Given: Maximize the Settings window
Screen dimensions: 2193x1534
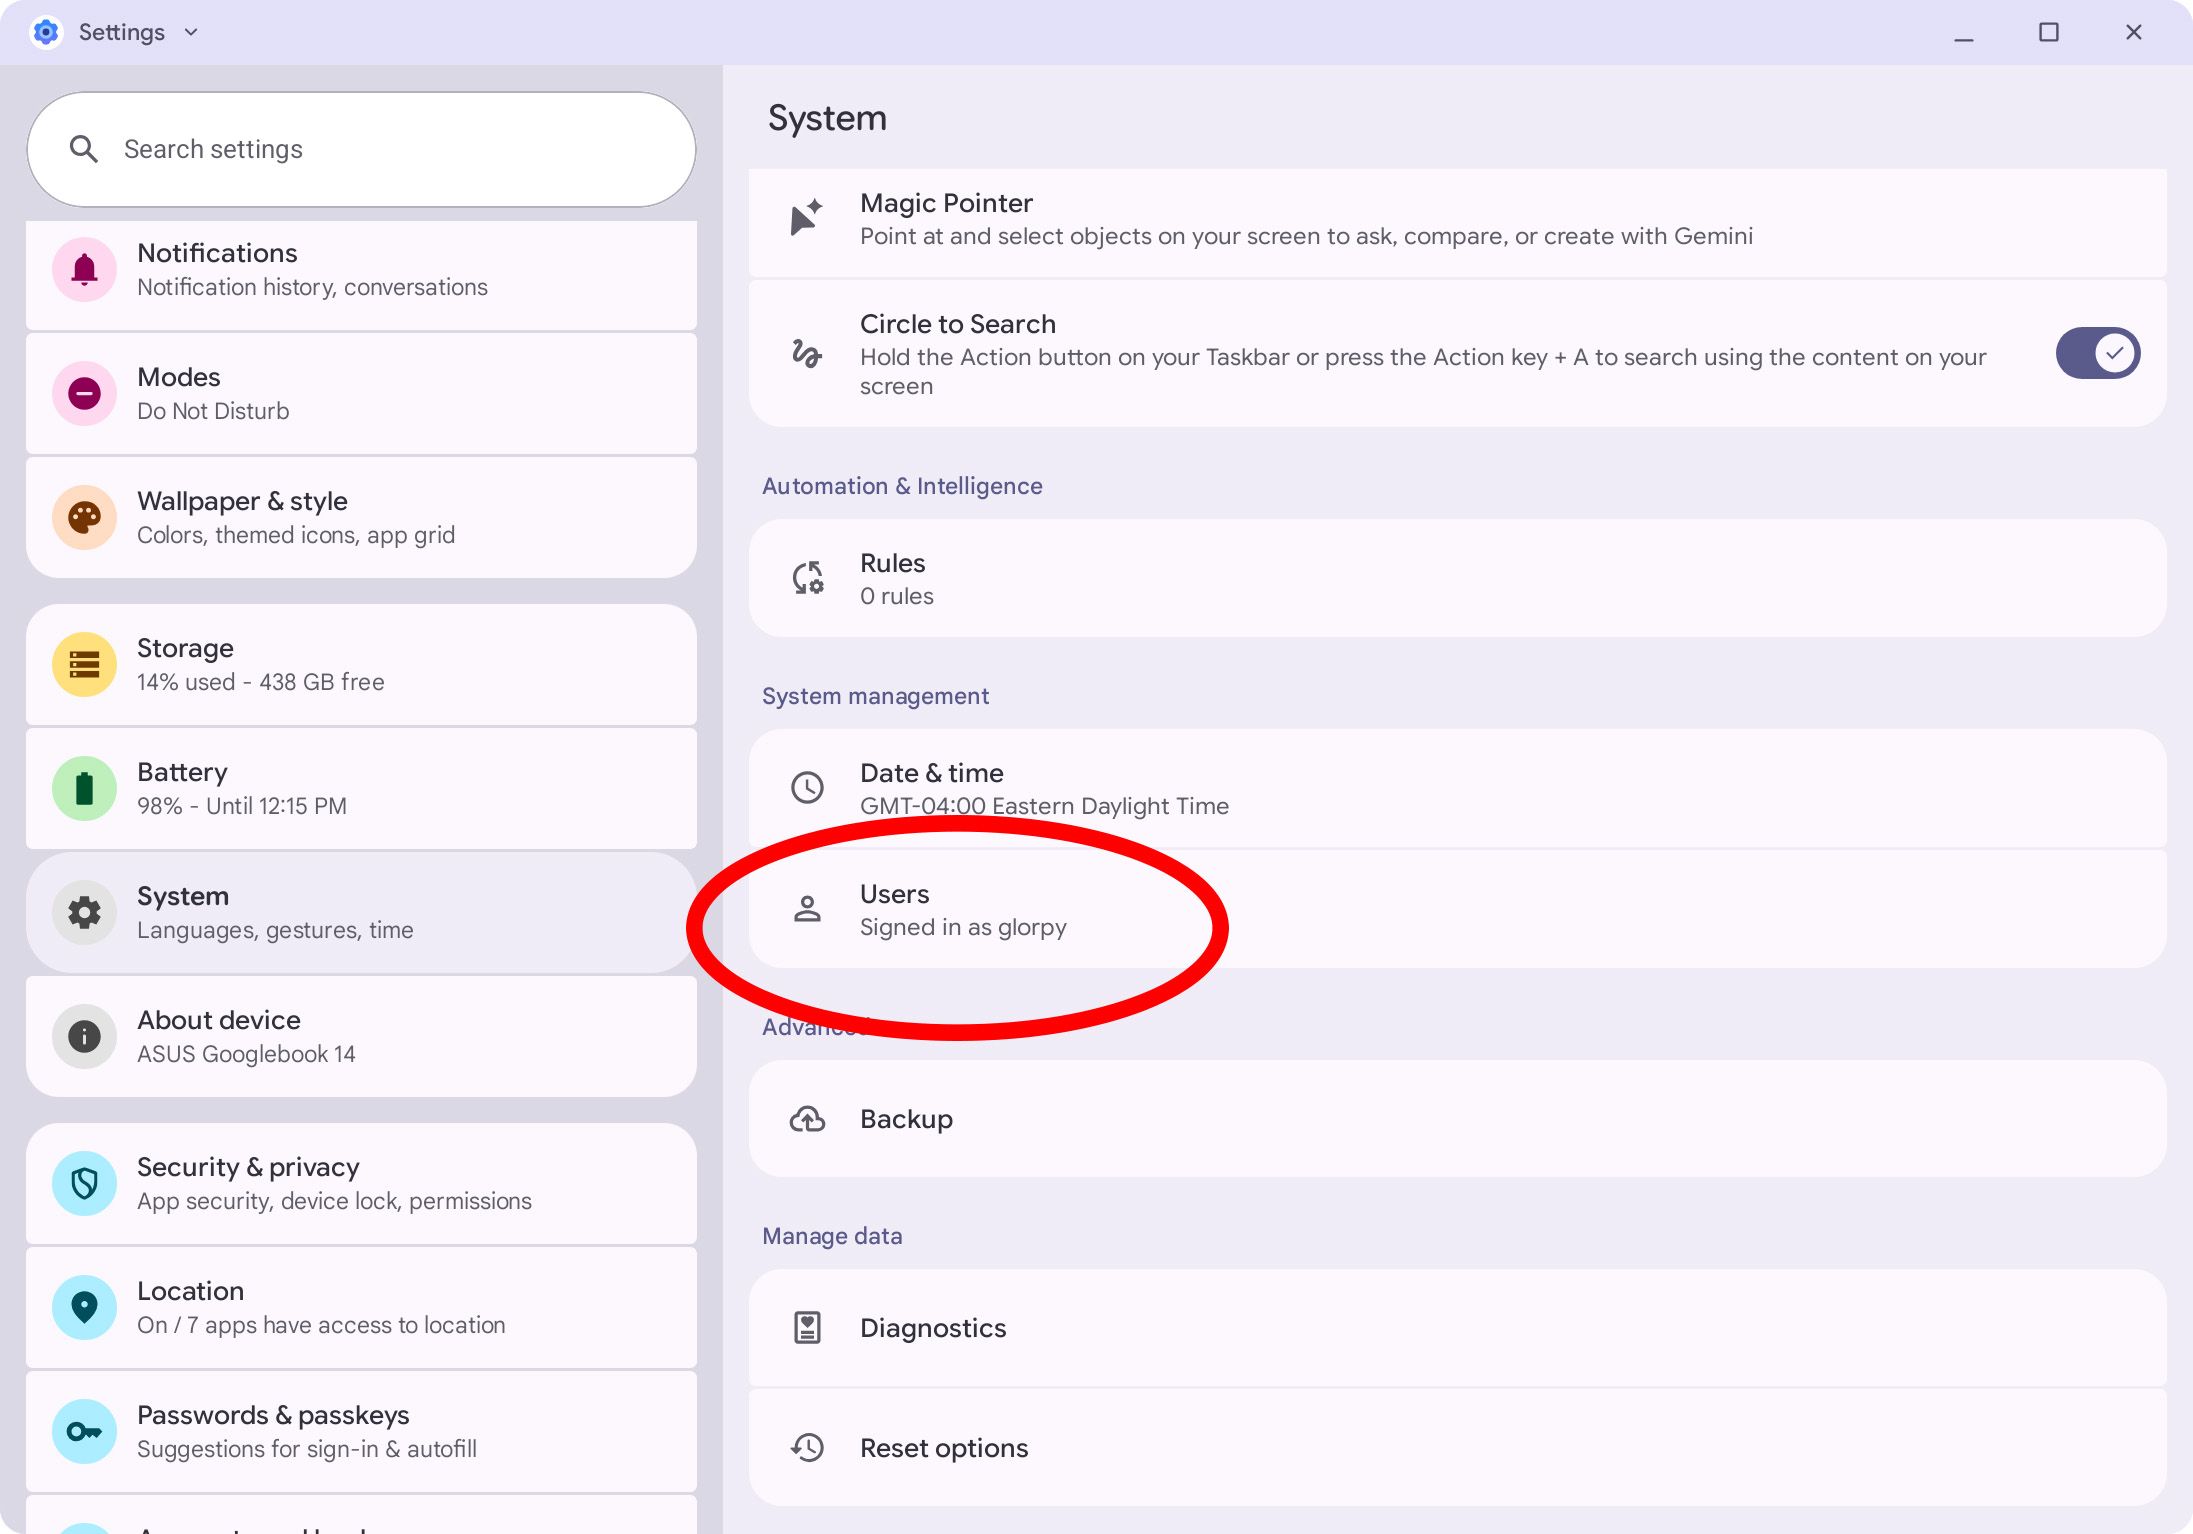Looking at the screenshot, I should 2048,32.
